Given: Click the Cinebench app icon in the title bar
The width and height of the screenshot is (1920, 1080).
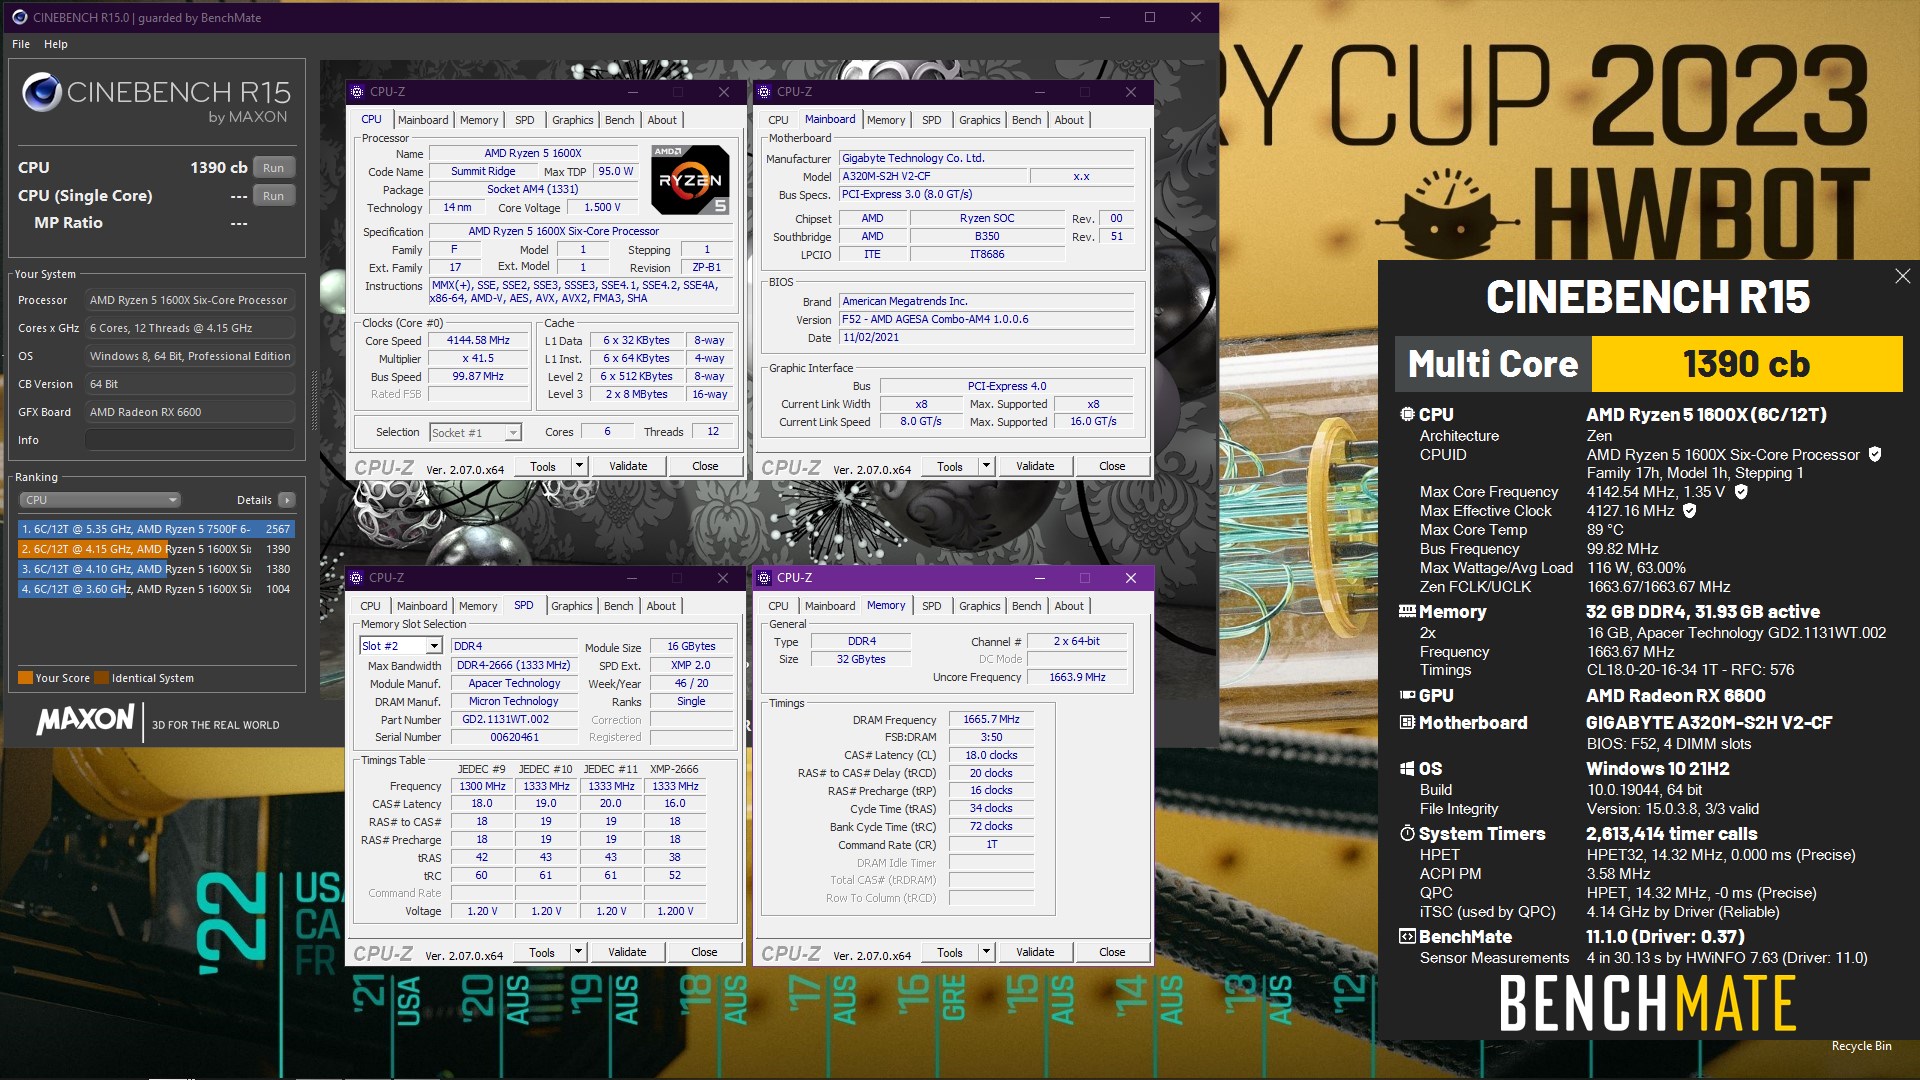Looking at the screenshot, I should (19, 17).
